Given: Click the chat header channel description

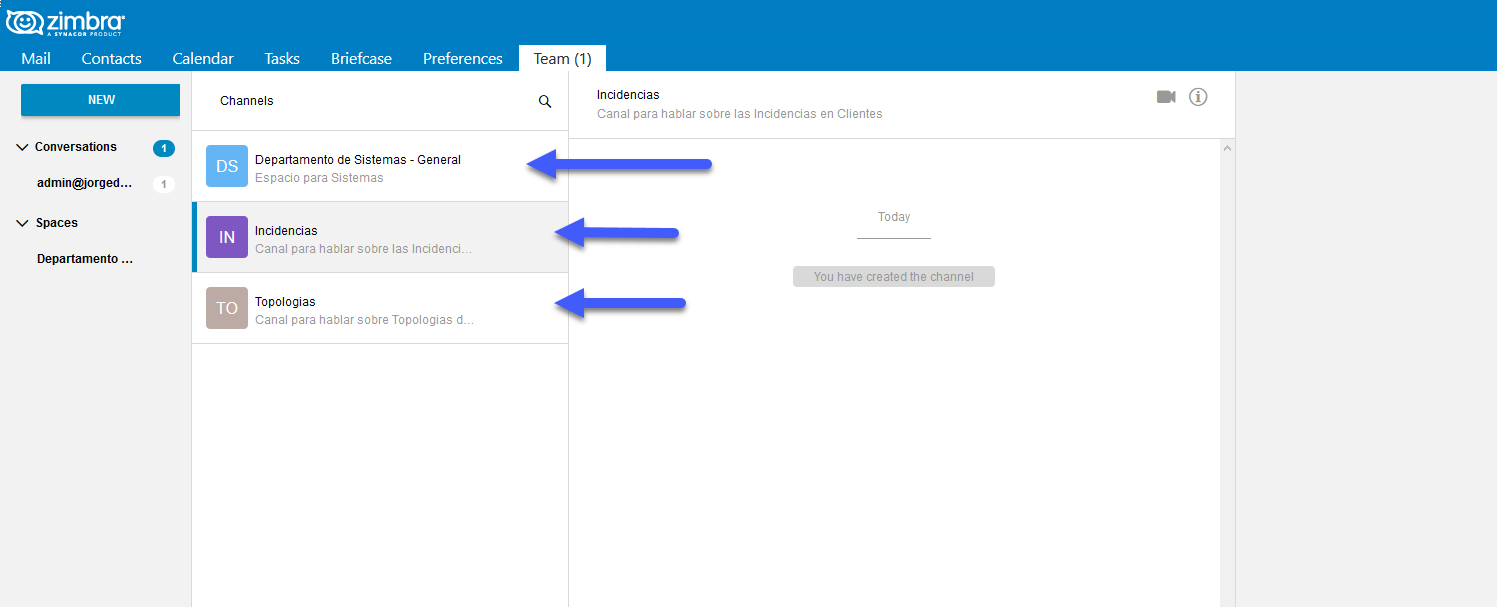Looking at the screenshot, I should pos(740,114).
